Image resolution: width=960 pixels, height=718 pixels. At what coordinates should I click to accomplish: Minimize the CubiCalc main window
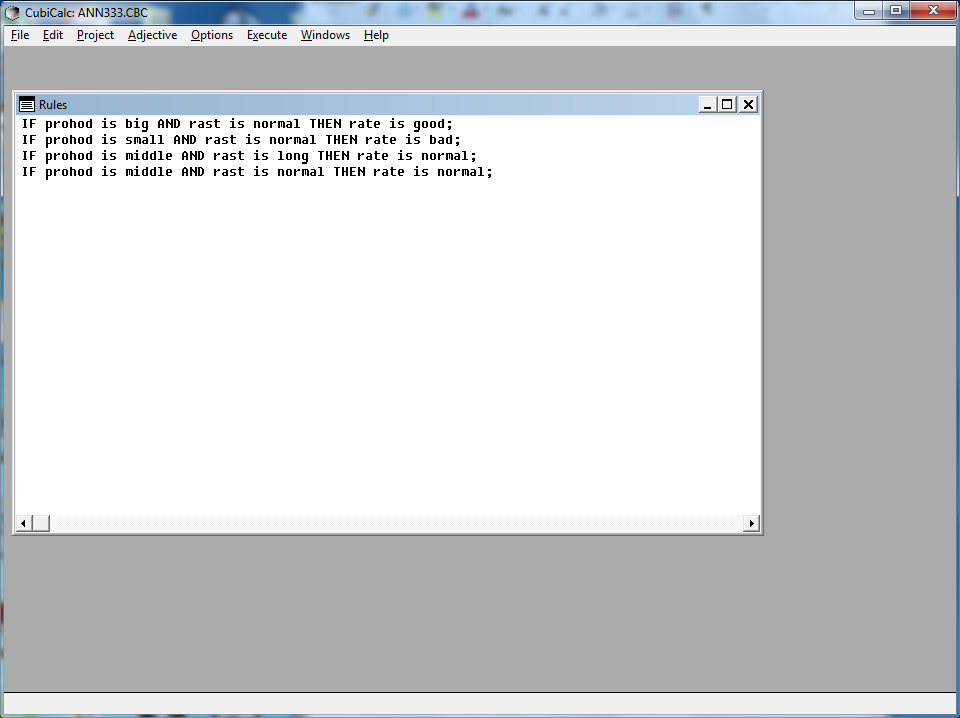(869, 10)
